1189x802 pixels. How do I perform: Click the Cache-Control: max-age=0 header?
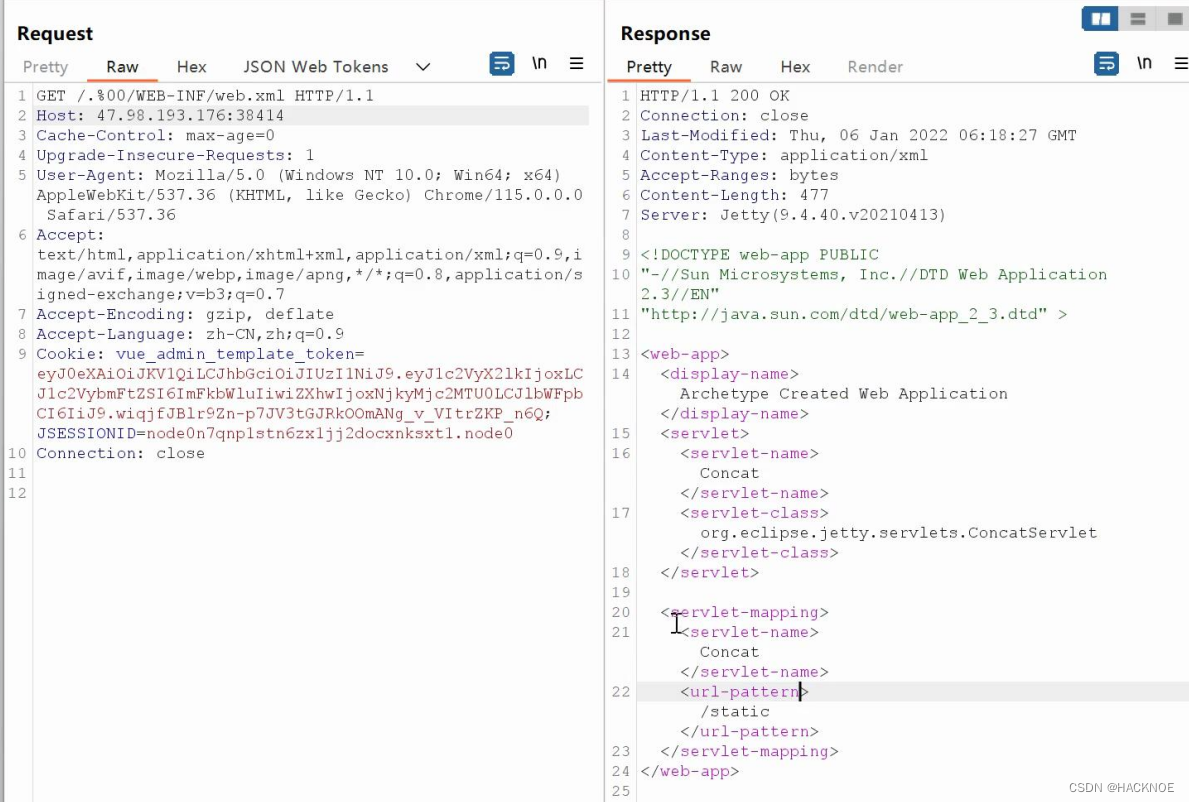pyautogui.click(x=155, y=135)
